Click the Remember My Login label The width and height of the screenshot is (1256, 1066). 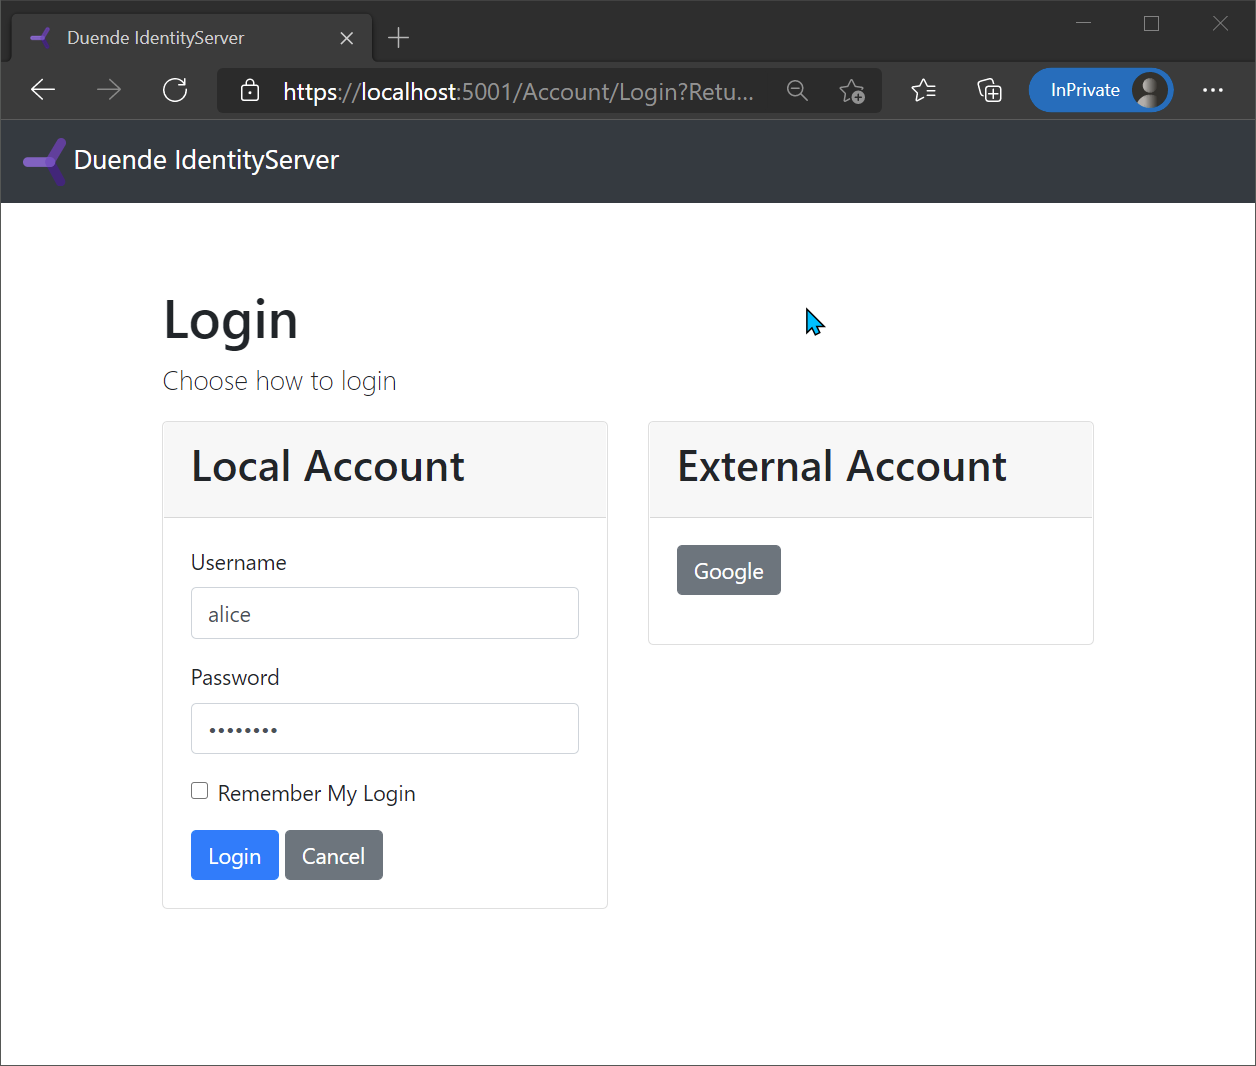(x=316, y=793)
